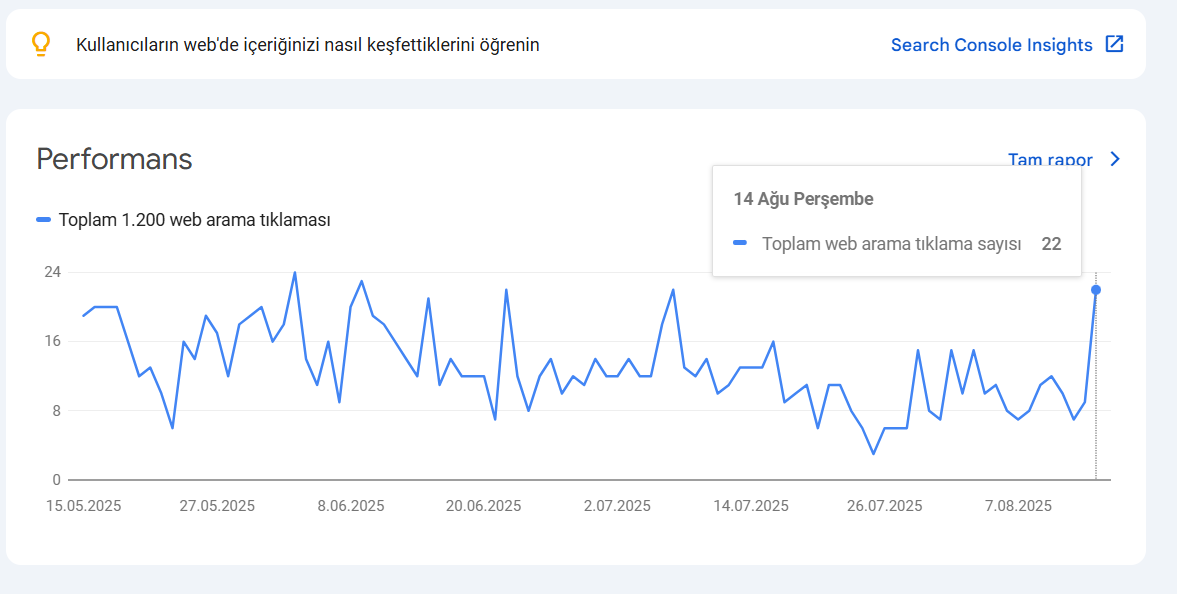Click the blue series marker inside the tooltip
This screenshot has height=594, width=1177.
[x=740, y=243]
